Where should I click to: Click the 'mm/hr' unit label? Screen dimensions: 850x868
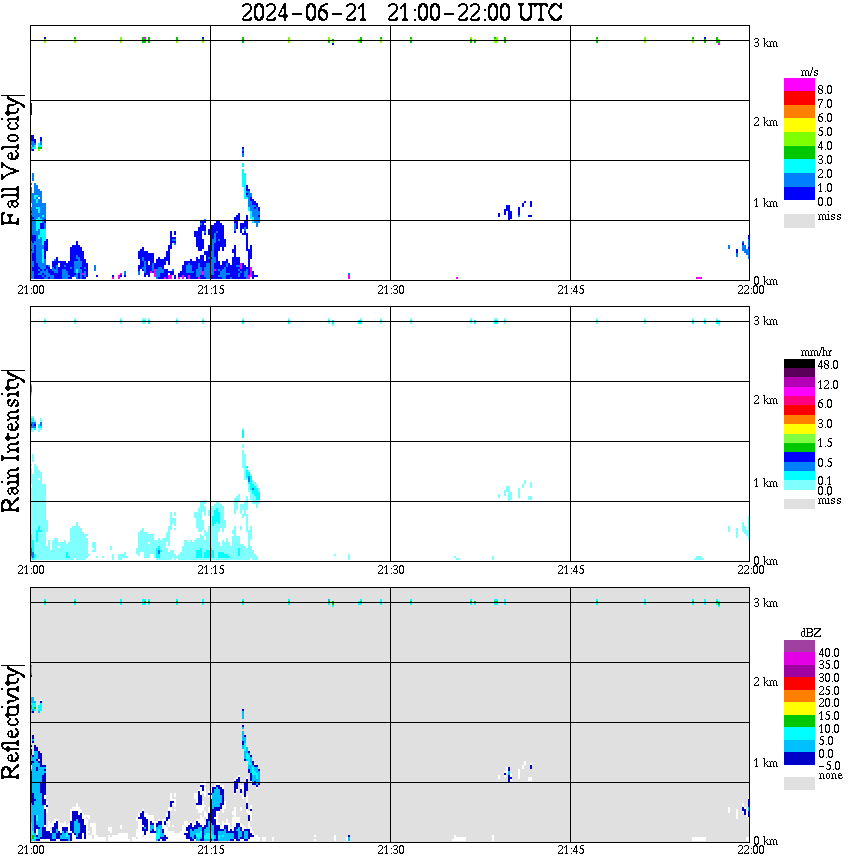click(x=816, y=352)
